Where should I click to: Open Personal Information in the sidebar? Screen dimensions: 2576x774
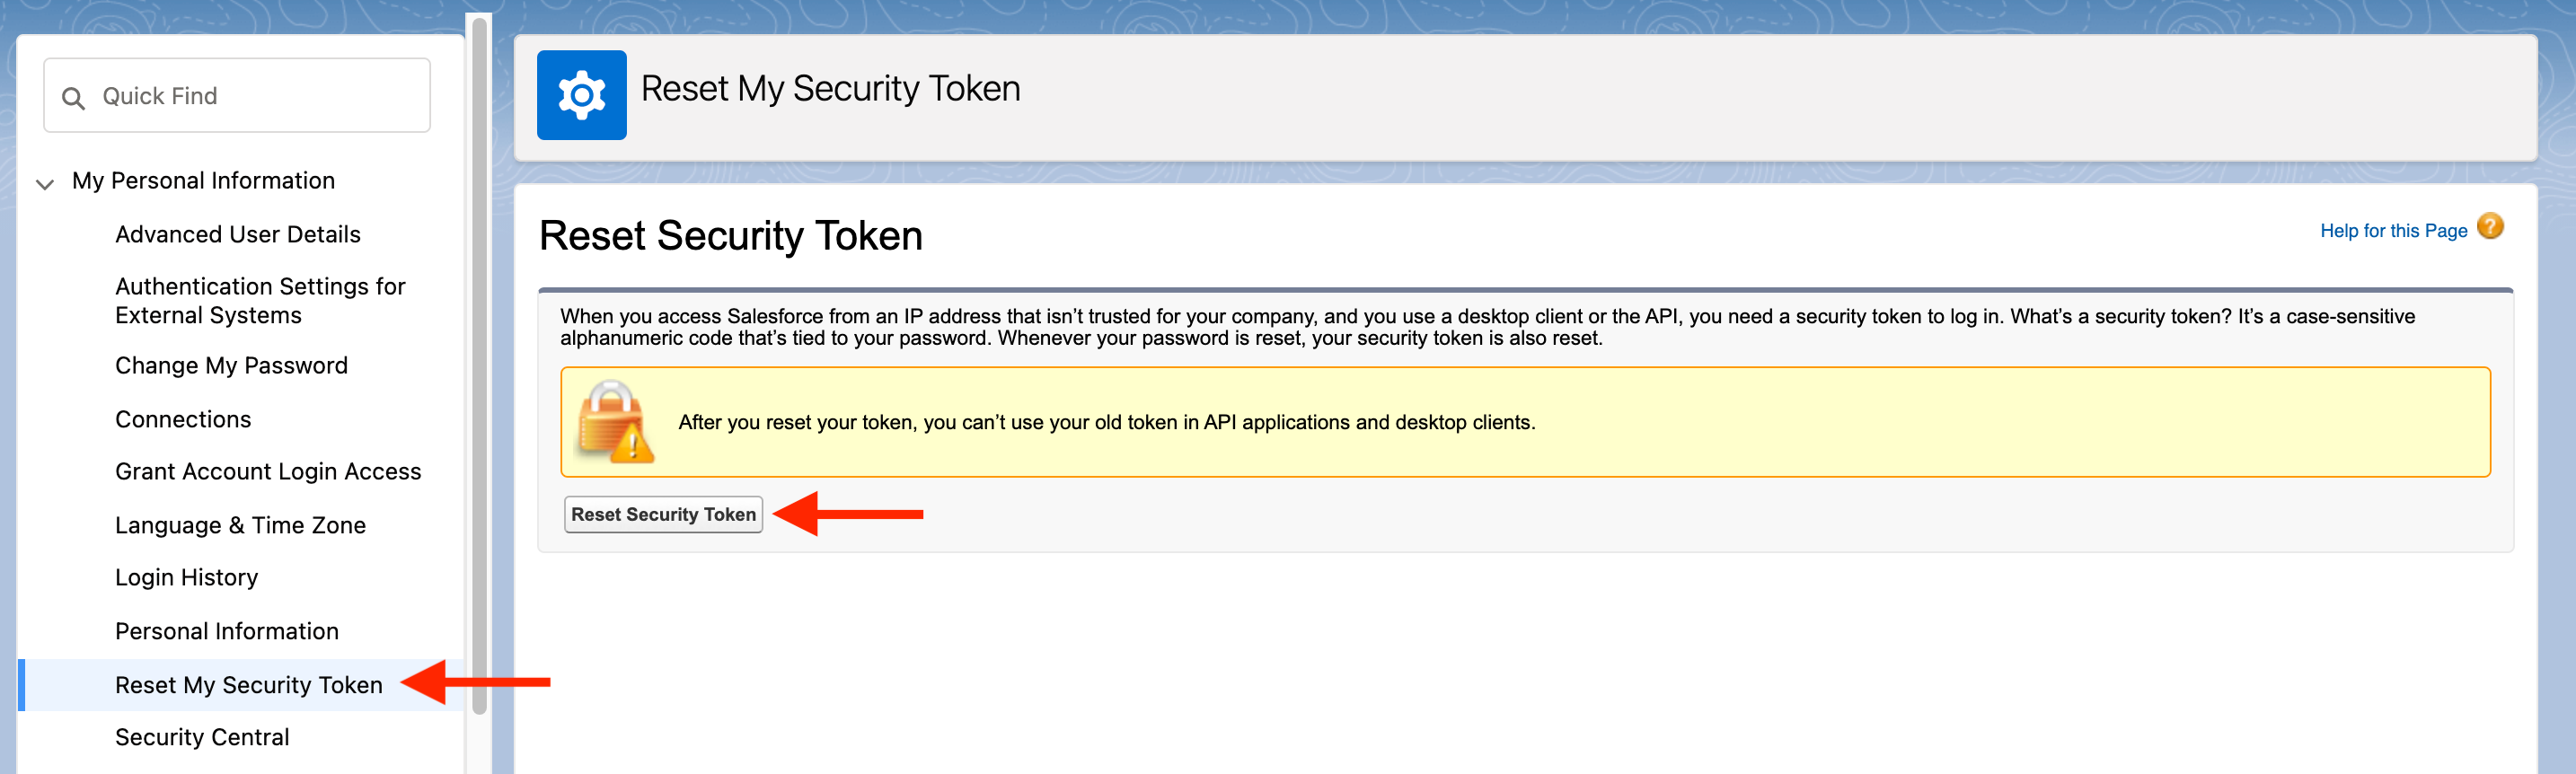(226, 631)
